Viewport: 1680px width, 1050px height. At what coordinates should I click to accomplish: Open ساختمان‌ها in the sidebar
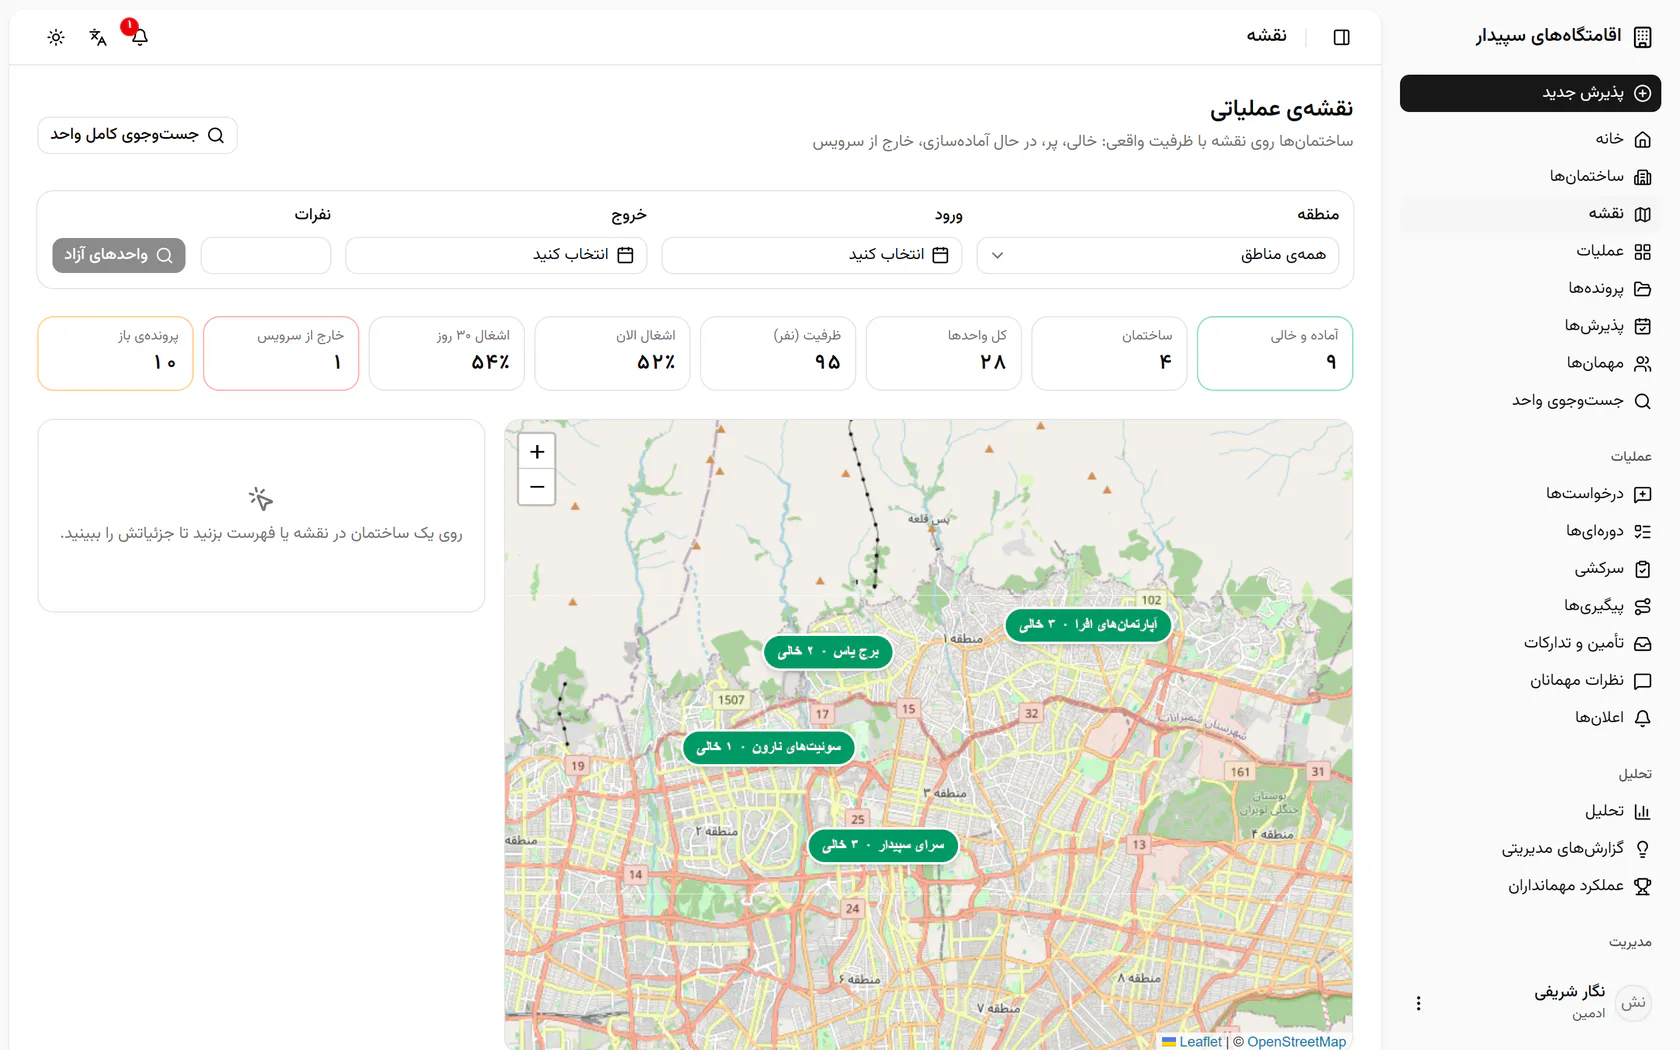(x=1530, y=176)
